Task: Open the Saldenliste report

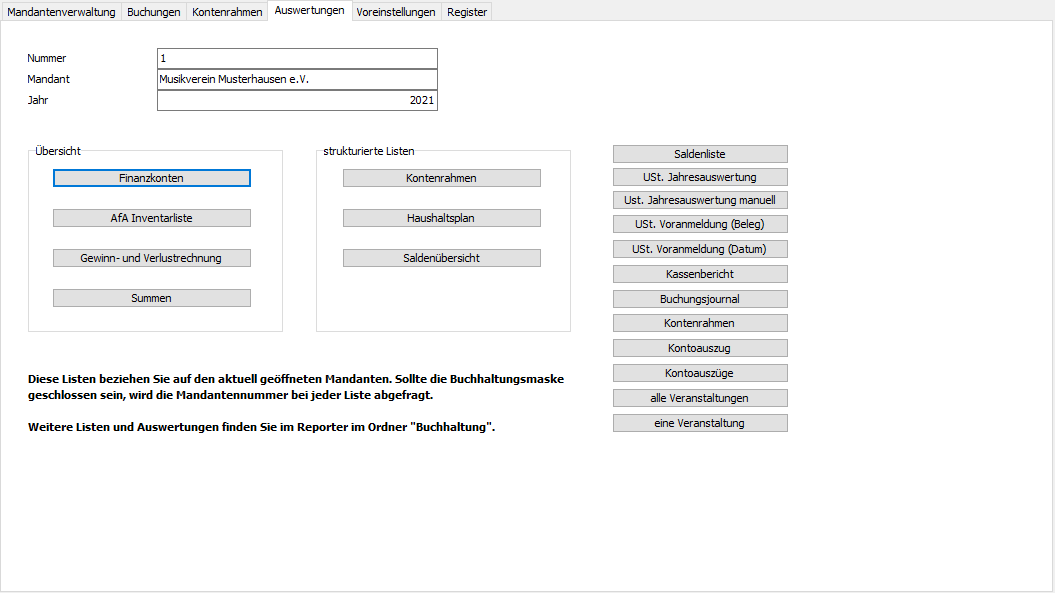Action: coord(700,154)
